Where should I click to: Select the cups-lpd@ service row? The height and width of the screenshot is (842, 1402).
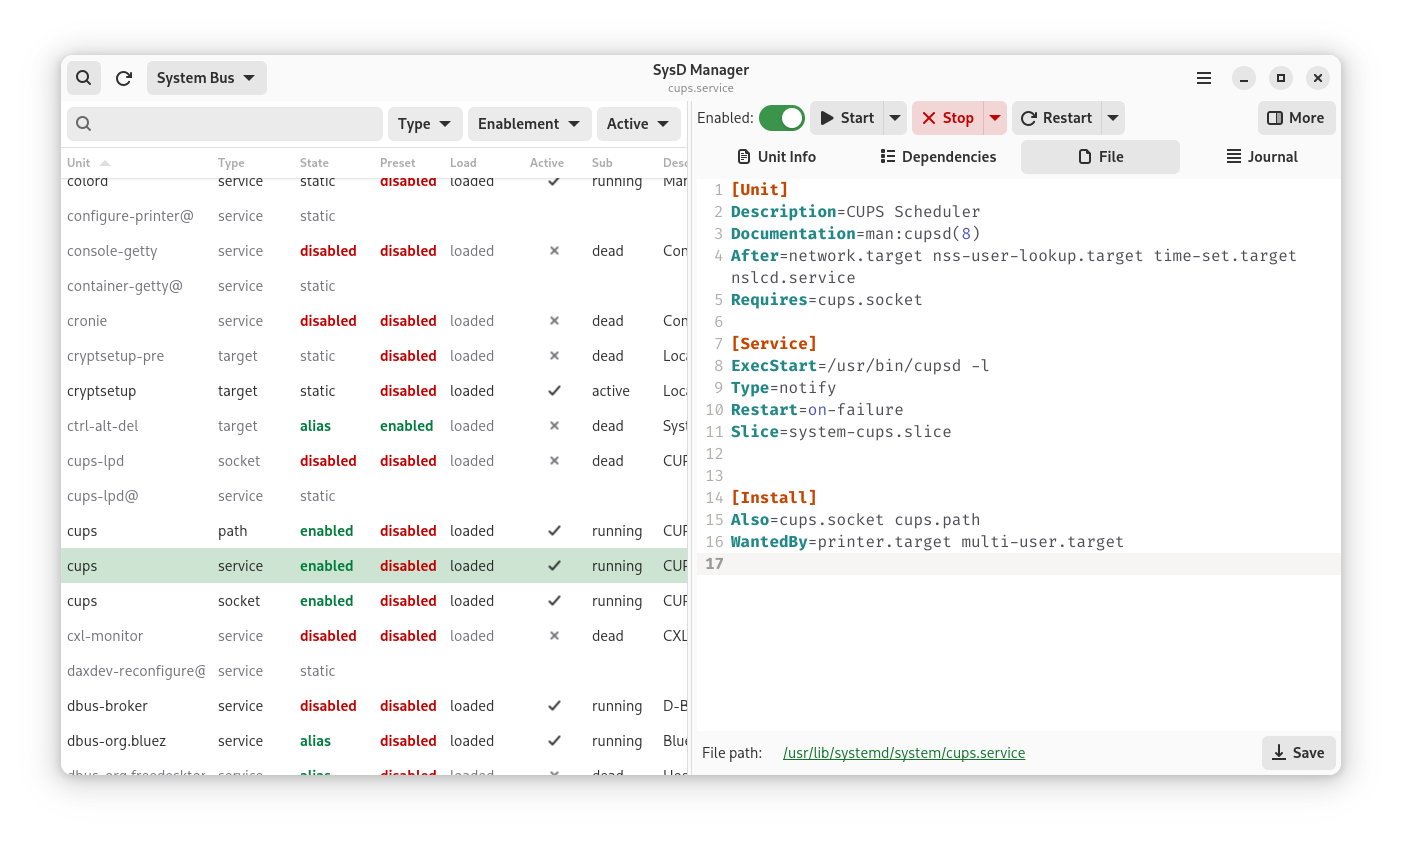click(375, 496)
